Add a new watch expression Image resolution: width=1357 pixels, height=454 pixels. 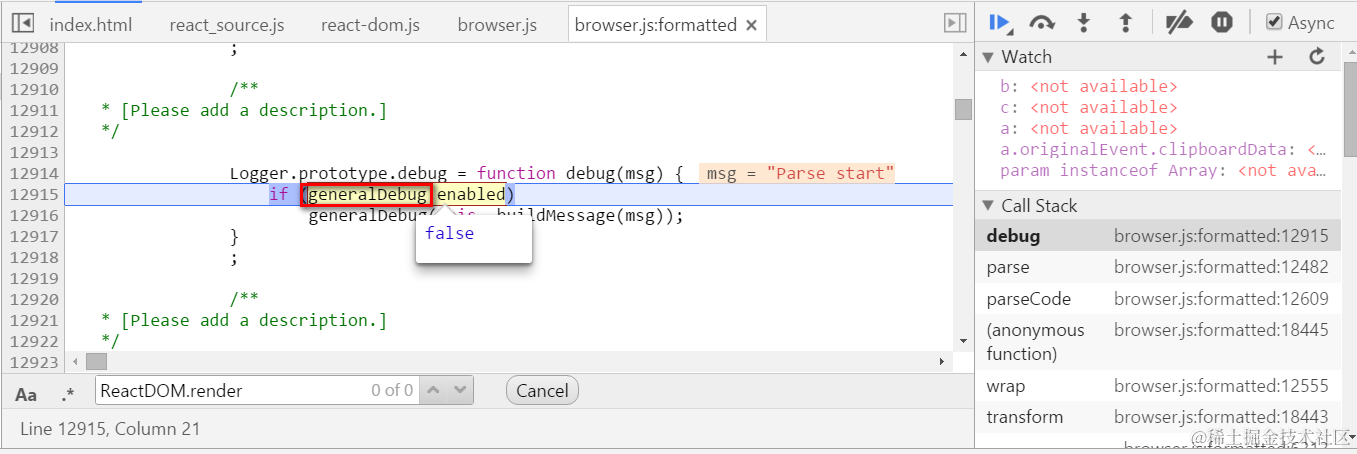1274,57
